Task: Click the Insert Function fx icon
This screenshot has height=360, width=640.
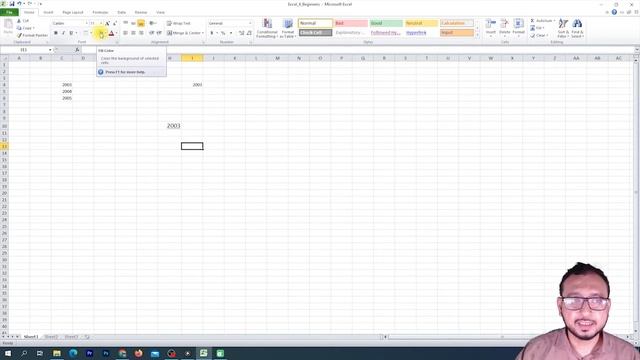Action: tap(77, 50)
